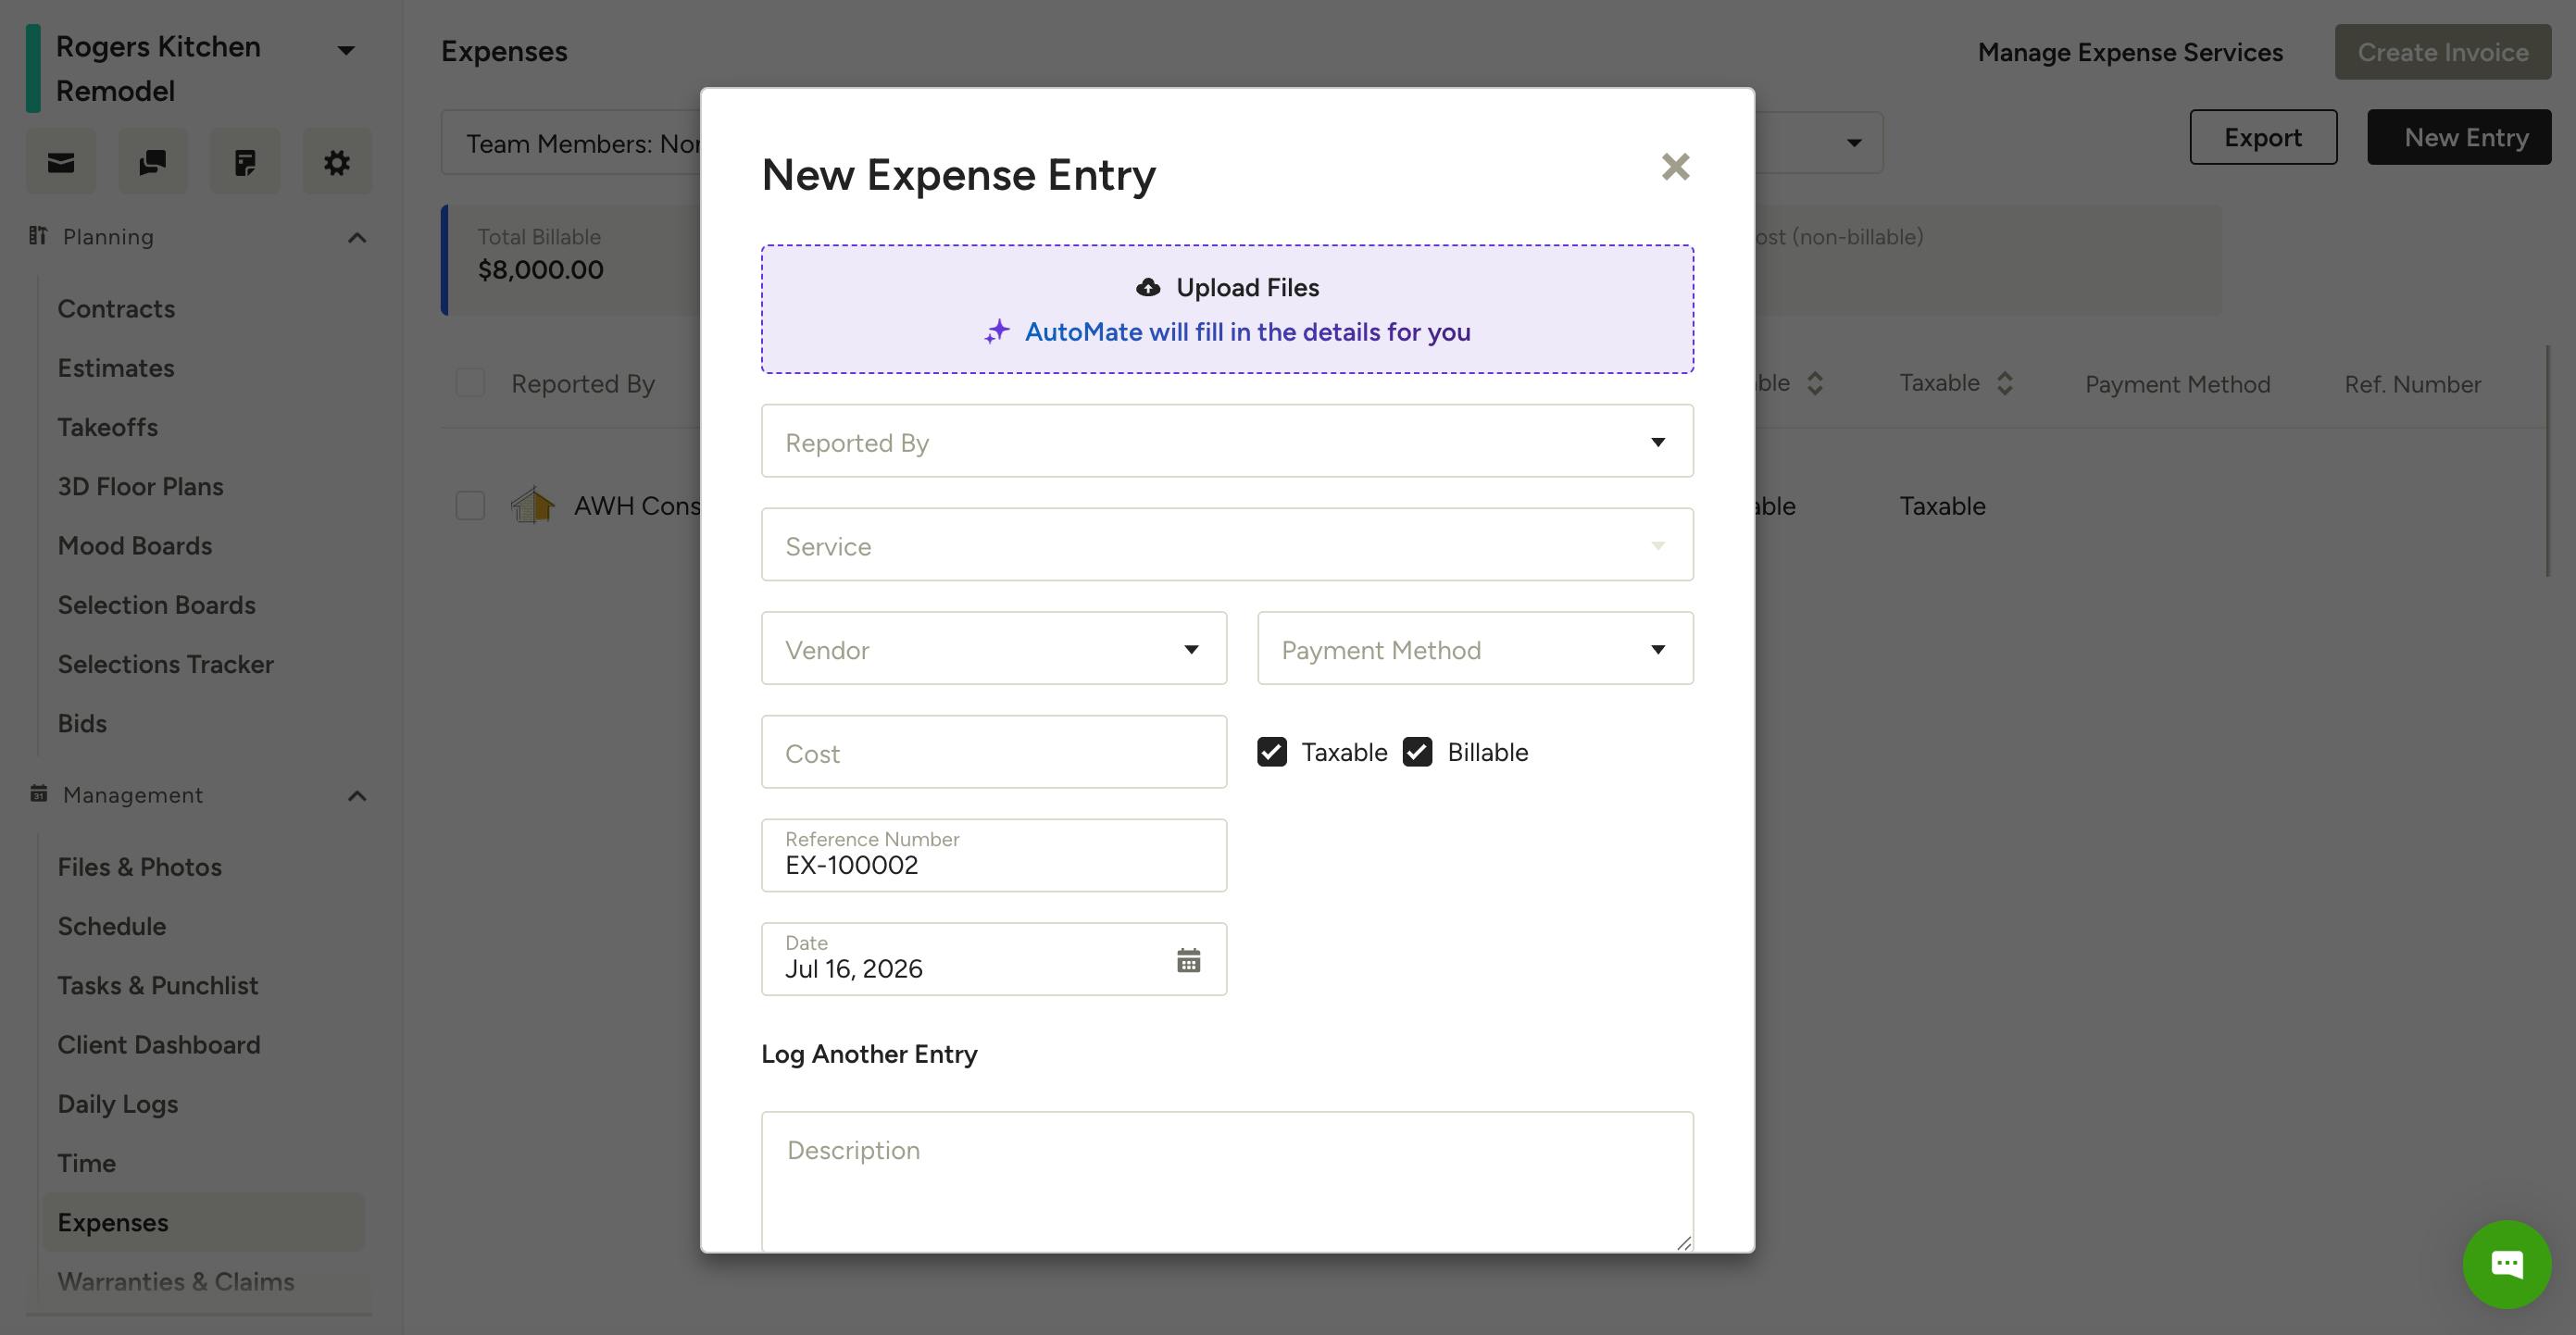Open the Service dropdown
This screenshot has width=2576, height=1335.
click(1227, 545)
